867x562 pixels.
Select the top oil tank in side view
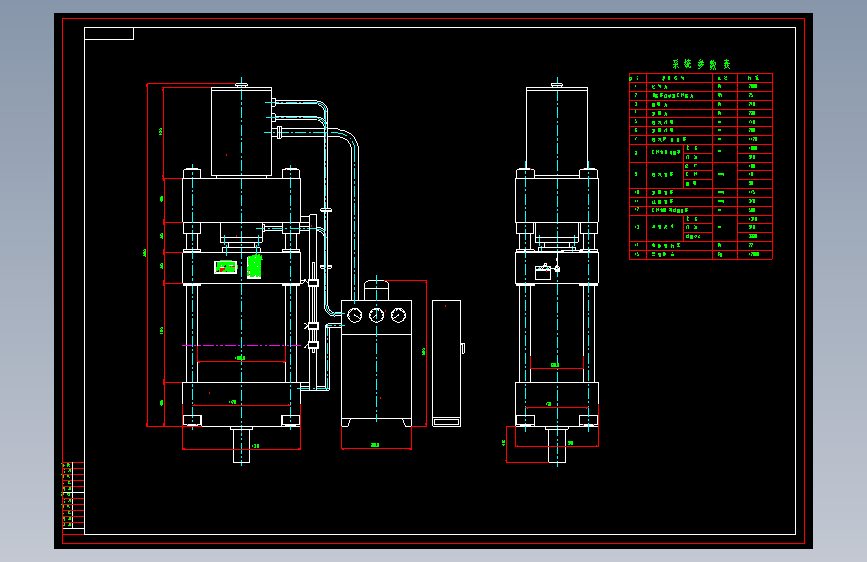click(556, 132)
